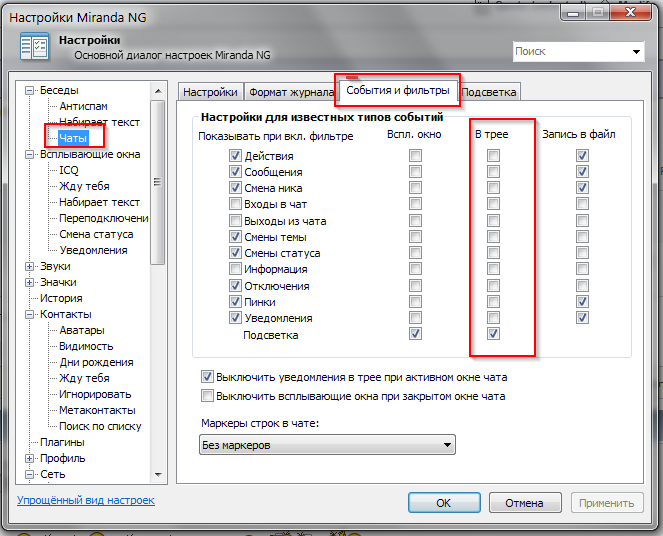The width and height of the screenshot is (663, 536).
Task: Open the Подсветка tab
Action: (489, 92)
